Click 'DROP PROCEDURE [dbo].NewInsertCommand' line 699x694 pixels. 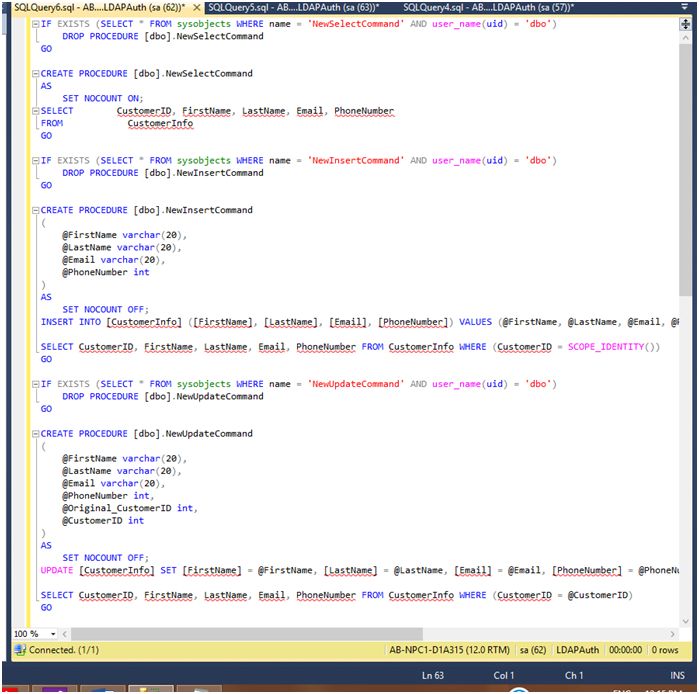coord(163,173)
